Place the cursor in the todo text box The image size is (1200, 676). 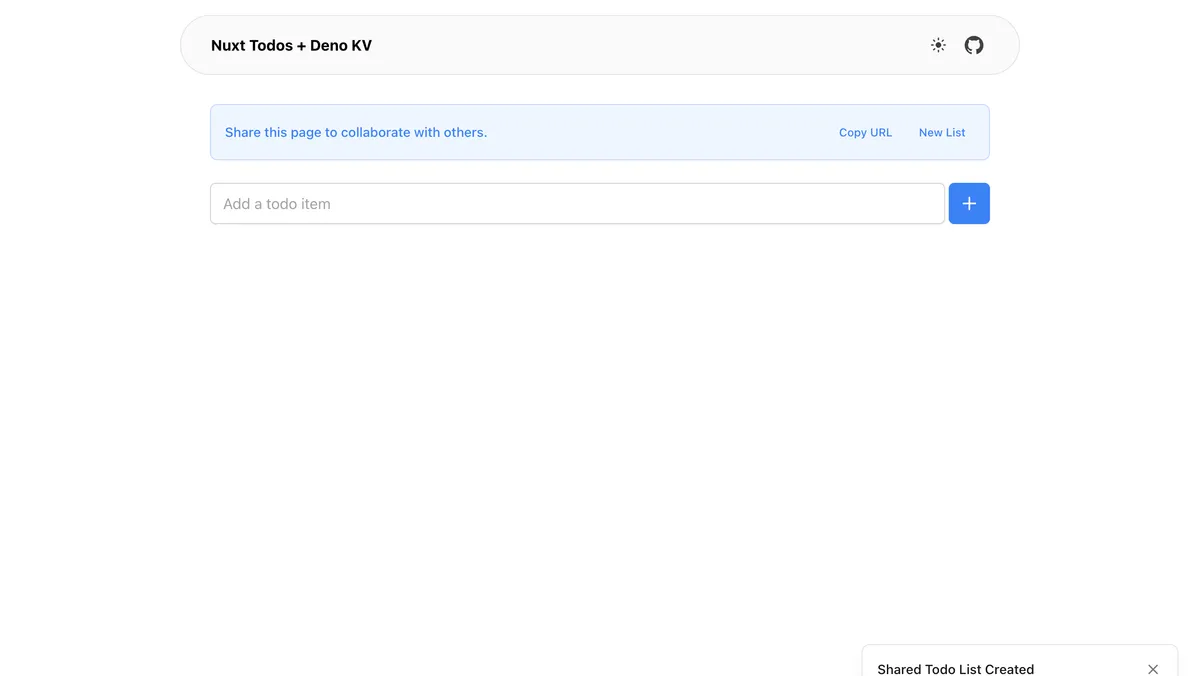pyautogui.click(x=577, y=204)
